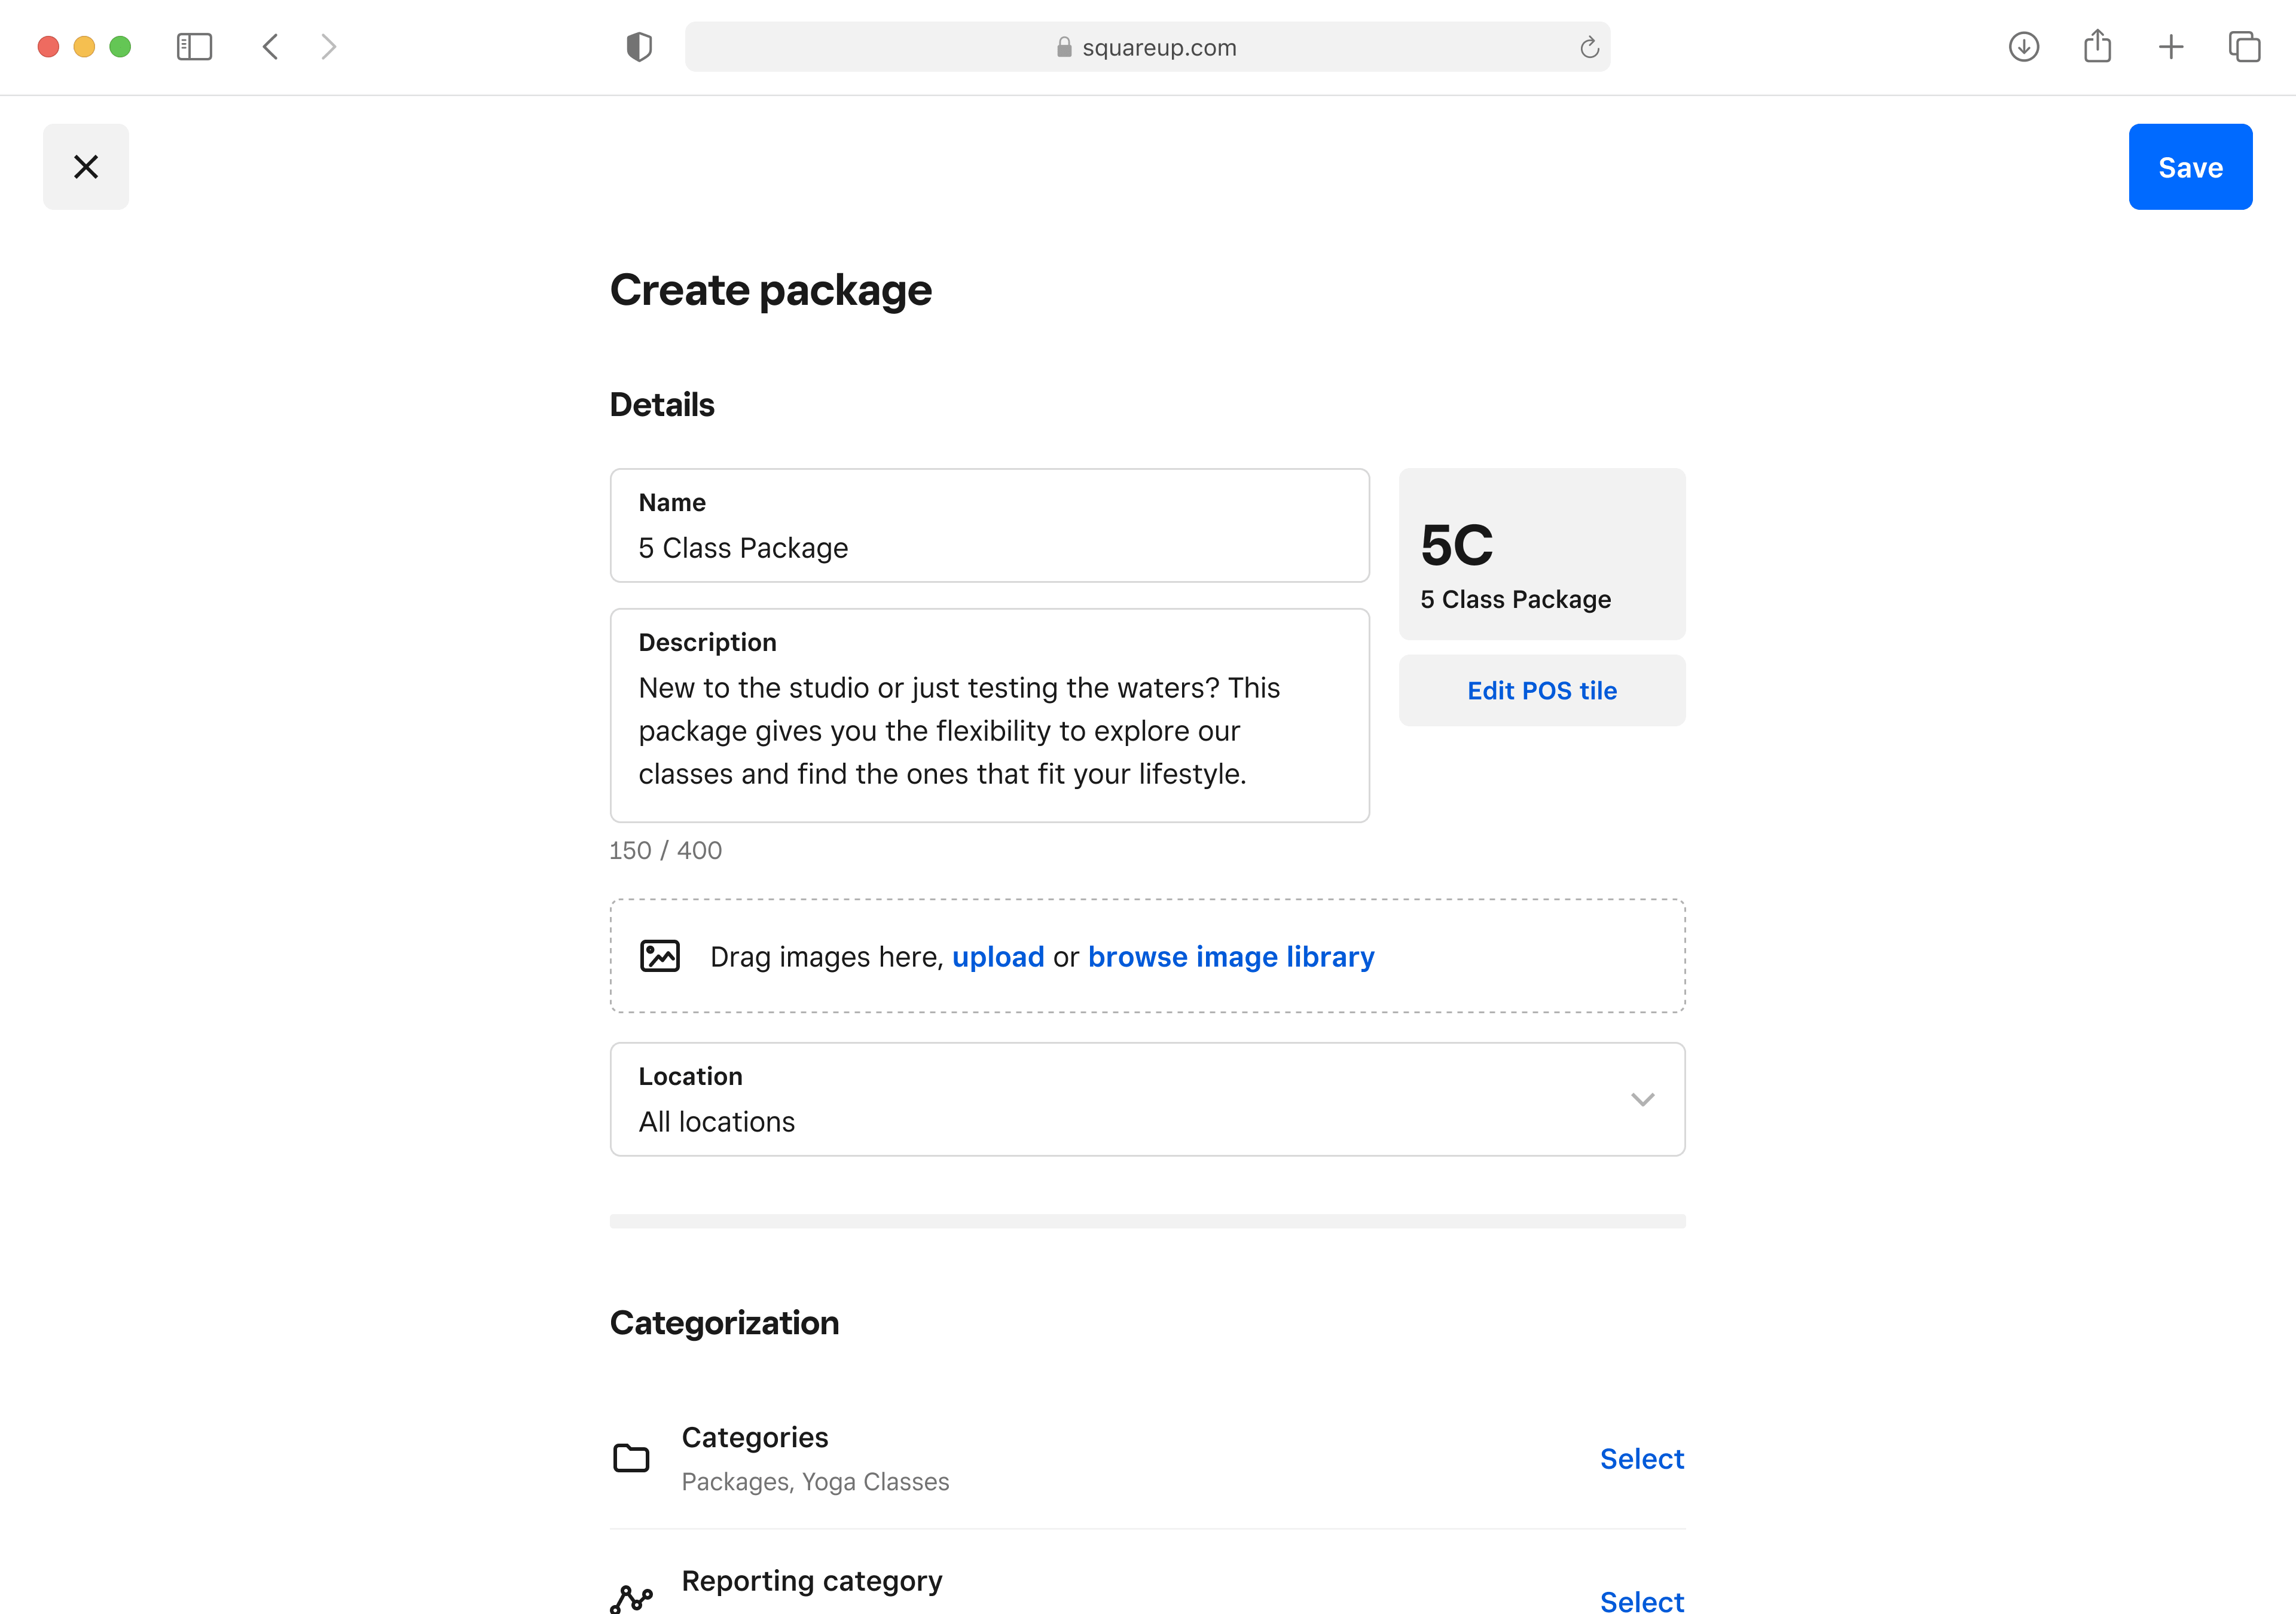Click the privacy shield icon
This screenshot has height=1614, width=2296.
point(639,47)
